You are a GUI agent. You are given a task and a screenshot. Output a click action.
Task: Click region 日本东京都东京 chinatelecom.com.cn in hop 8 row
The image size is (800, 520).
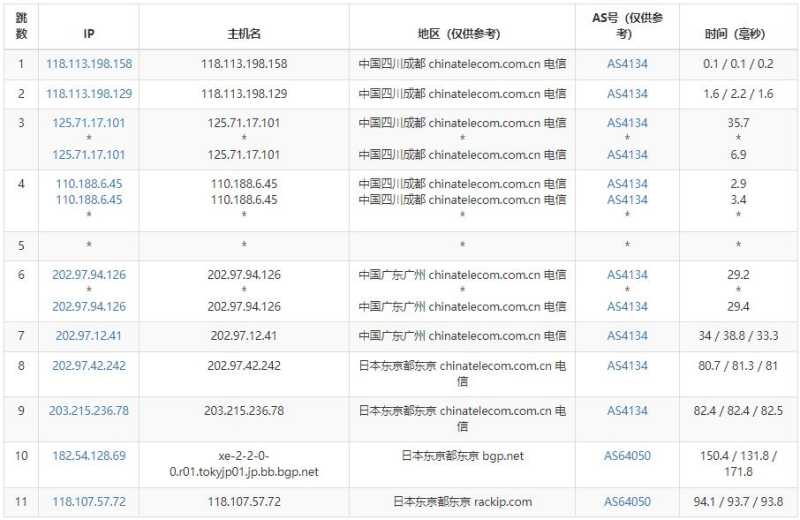pos(462,374)
